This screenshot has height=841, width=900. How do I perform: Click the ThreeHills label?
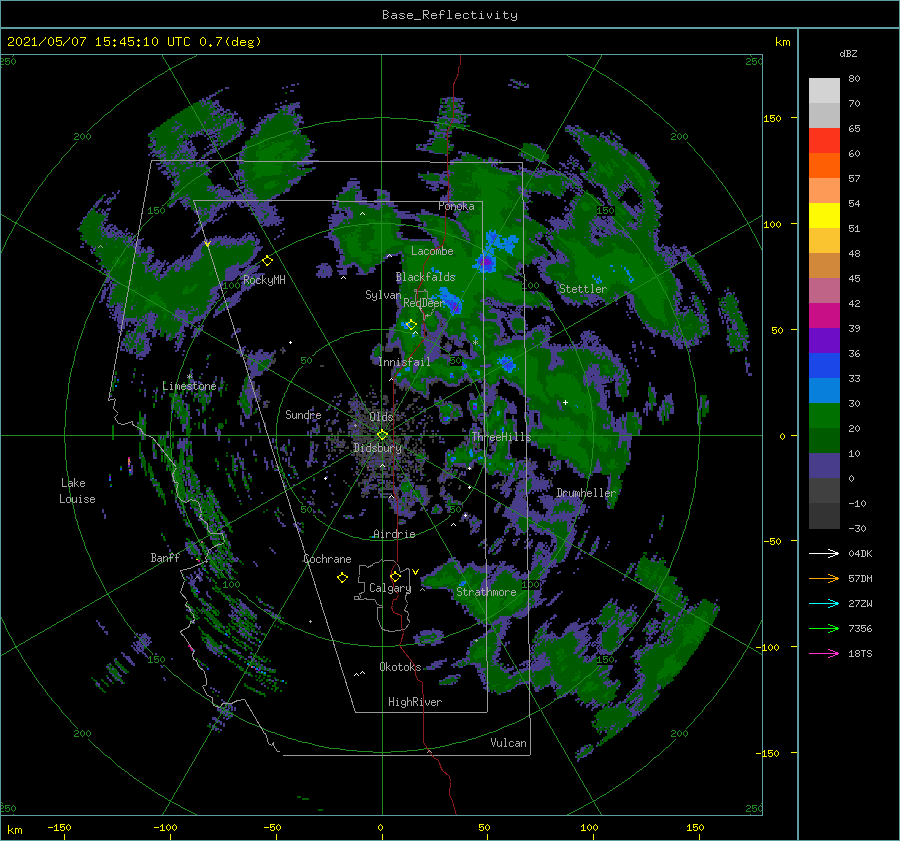[x=501, y=437]
